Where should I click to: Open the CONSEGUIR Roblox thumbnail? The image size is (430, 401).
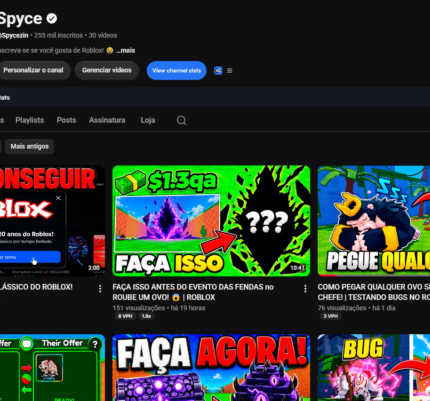point(52,221)
